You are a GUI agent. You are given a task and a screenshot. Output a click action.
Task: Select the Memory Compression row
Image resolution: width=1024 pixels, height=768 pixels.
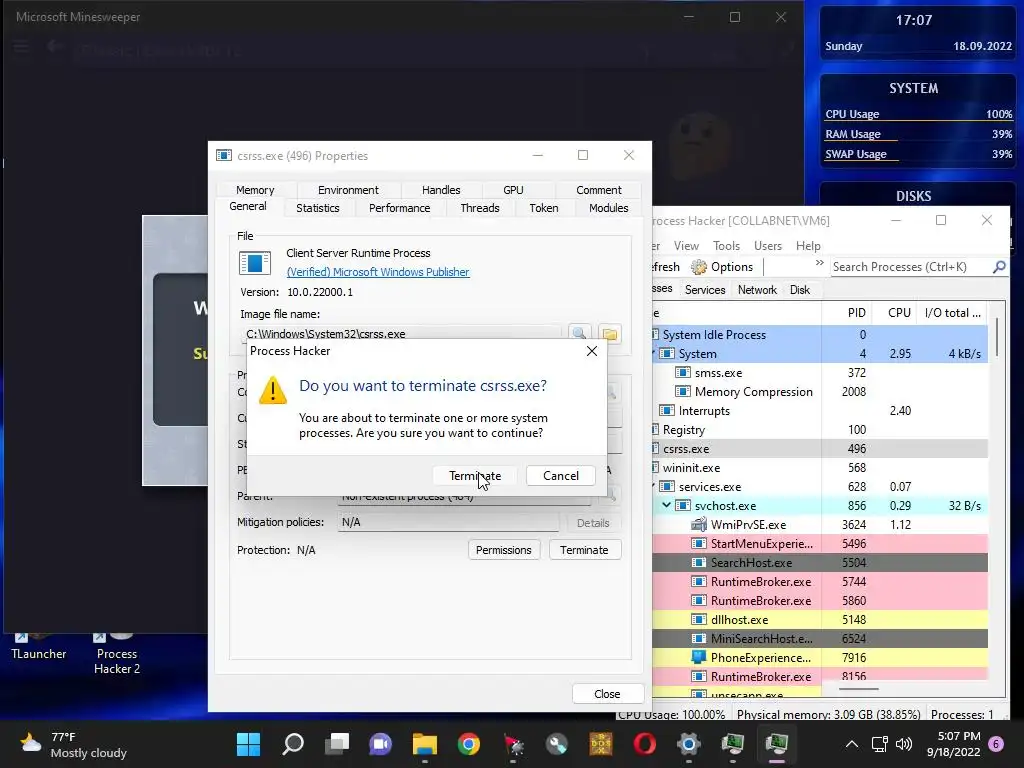tap(820, 391)
